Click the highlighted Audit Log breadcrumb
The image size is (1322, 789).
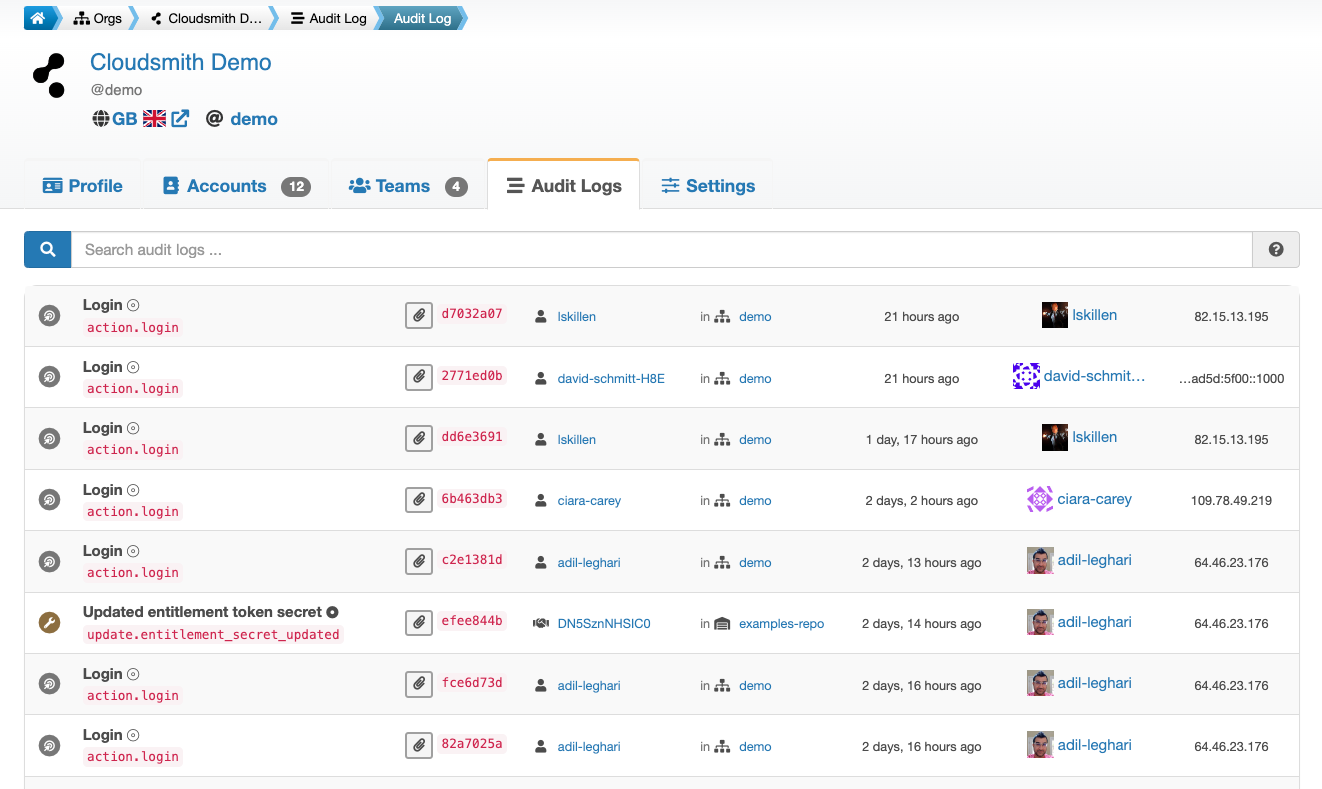(x=422, y=18)
